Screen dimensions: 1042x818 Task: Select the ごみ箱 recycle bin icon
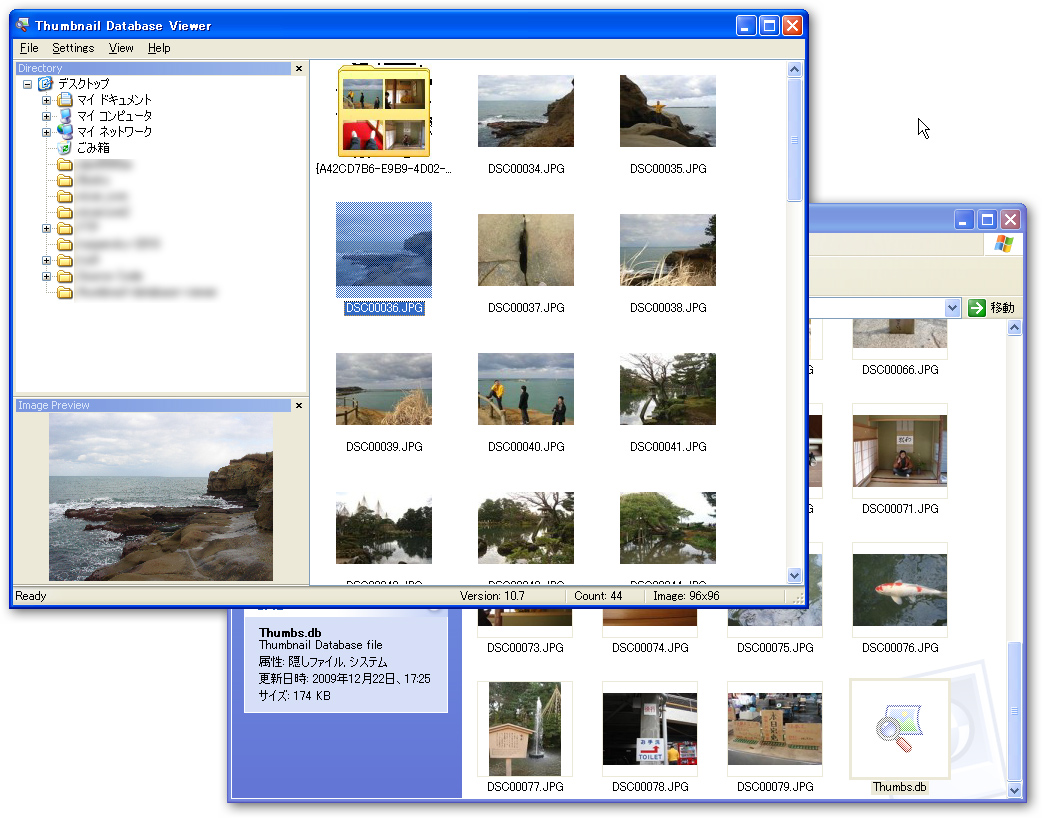pos(64,148)
